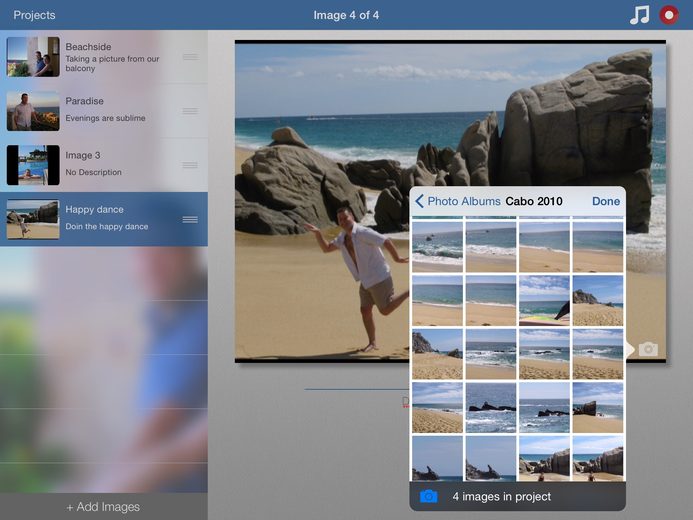Pick third-row third photo of waves

pyautogui.click(x=544, y=354)
